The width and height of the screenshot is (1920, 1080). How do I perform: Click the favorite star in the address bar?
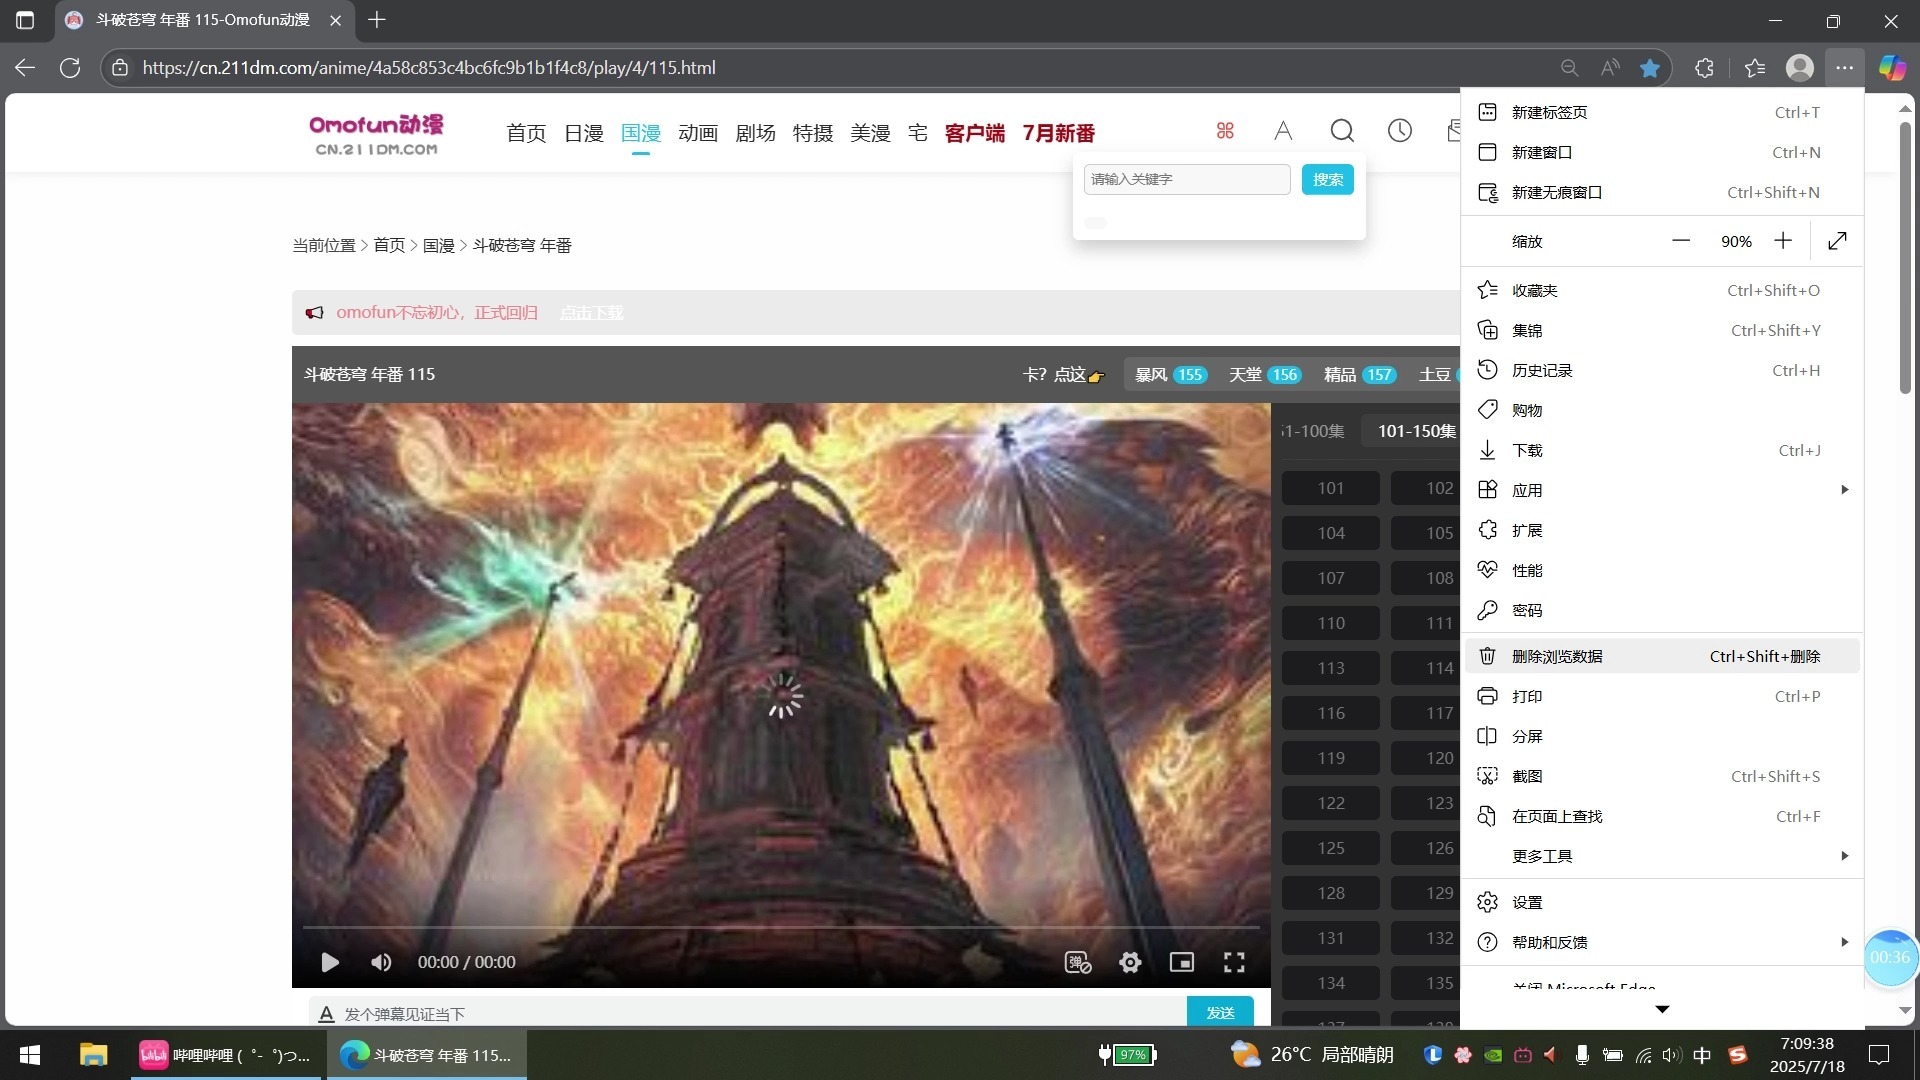point(1650,67)
